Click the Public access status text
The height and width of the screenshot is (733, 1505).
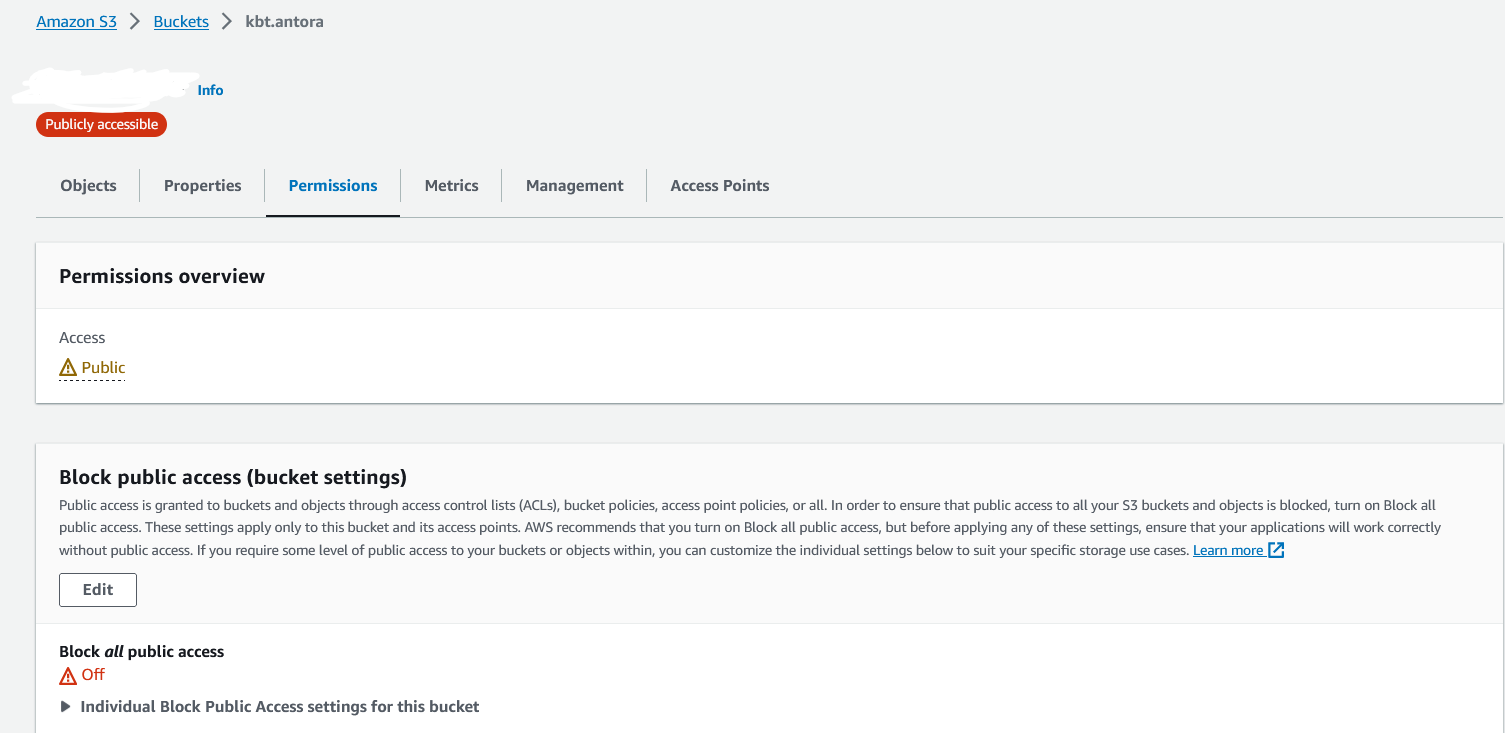(103, 368)
